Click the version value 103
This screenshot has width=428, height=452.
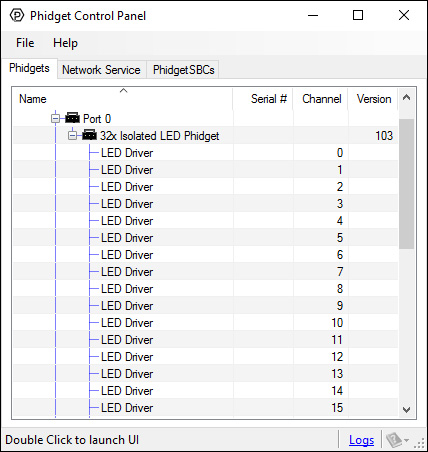coord(384,136)
